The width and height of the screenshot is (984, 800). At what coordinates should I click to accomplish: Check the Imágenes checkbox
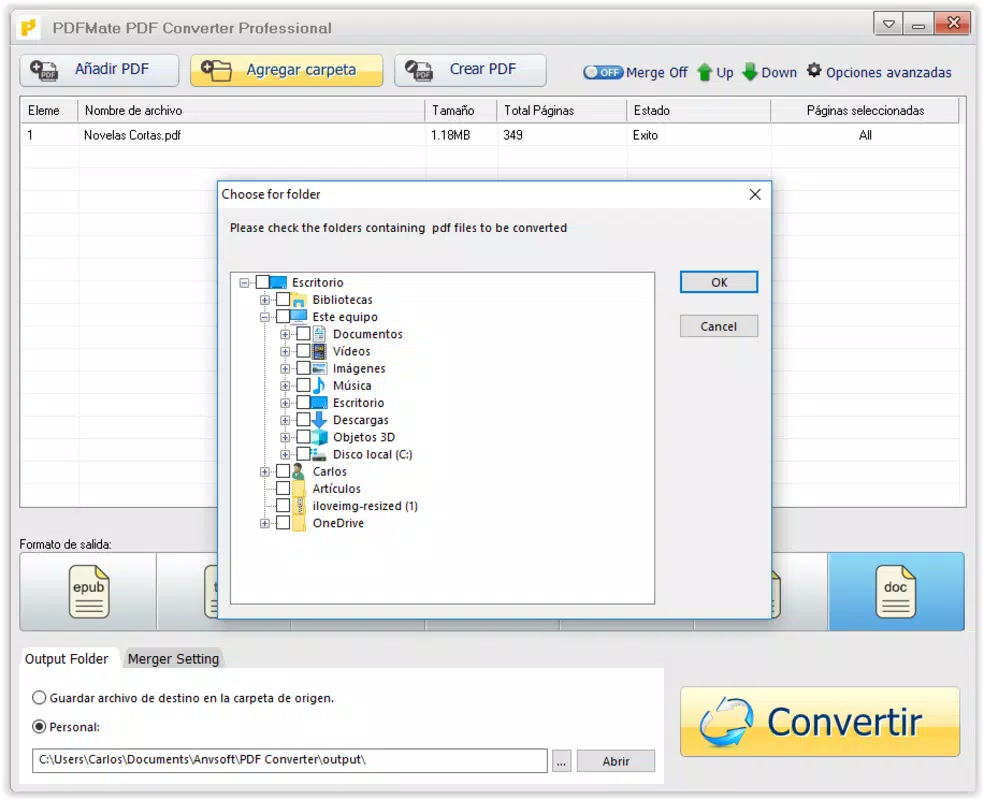pos(303,368)
